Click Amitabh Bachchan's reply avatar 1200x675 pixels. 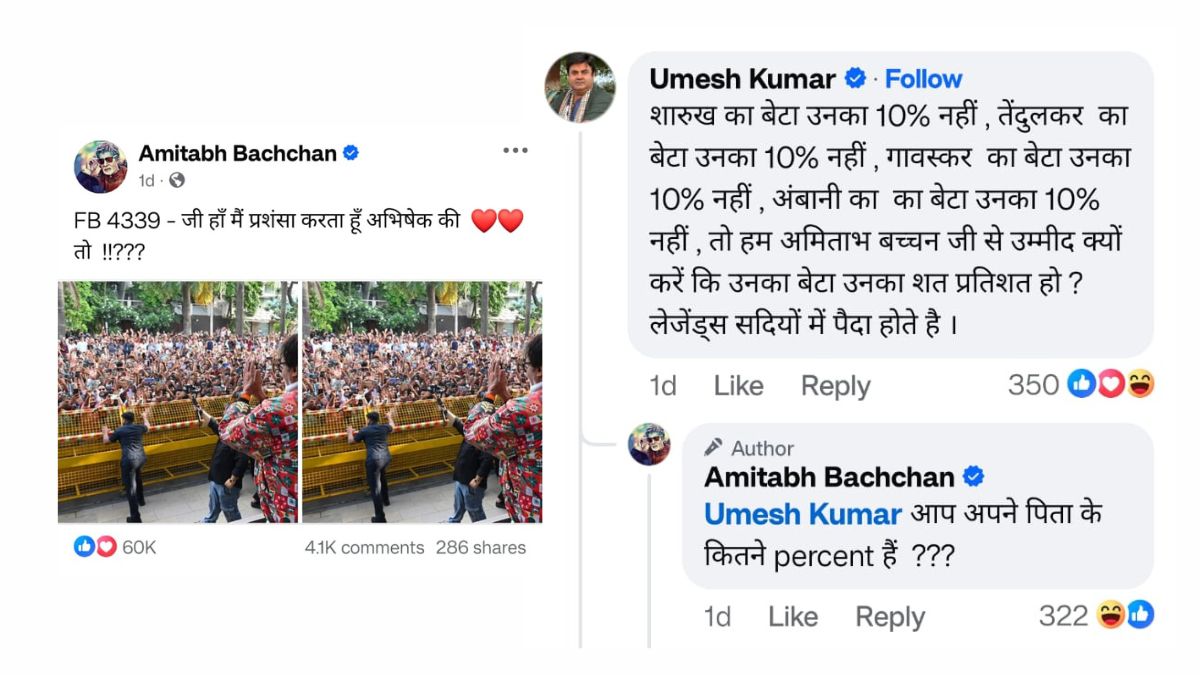click(649, 444)
